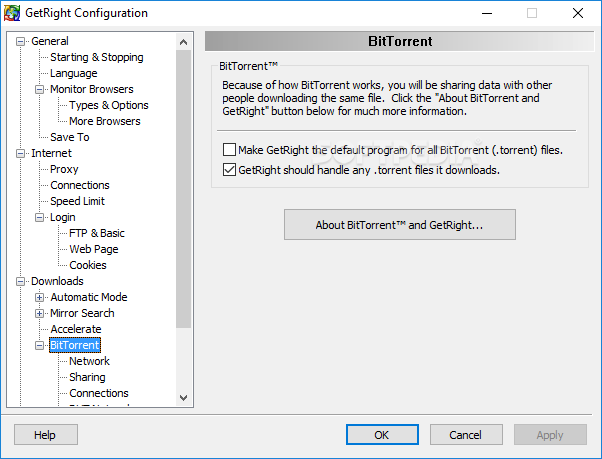Select FTP & Basic login settings
This screenshot has width=602, height=459.
point(97,233)
